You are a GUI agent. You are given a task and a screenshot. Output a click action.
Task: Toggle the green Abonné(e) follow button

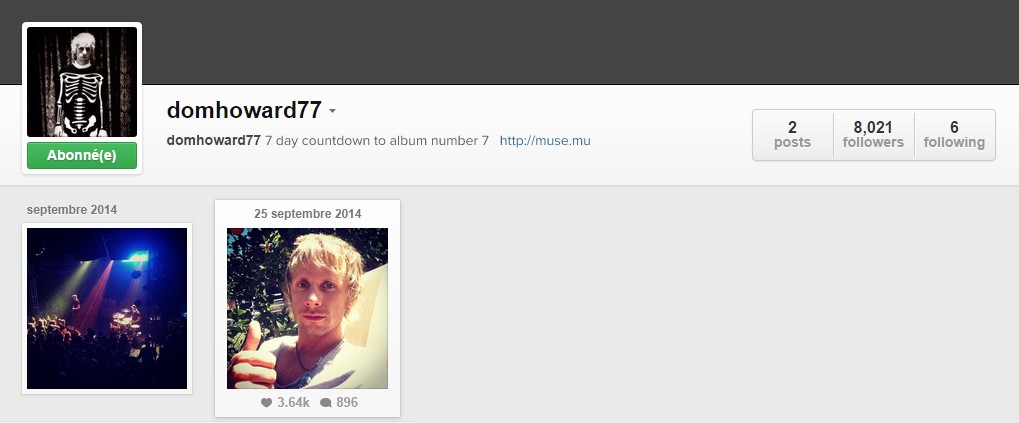(x=82, y=156)
